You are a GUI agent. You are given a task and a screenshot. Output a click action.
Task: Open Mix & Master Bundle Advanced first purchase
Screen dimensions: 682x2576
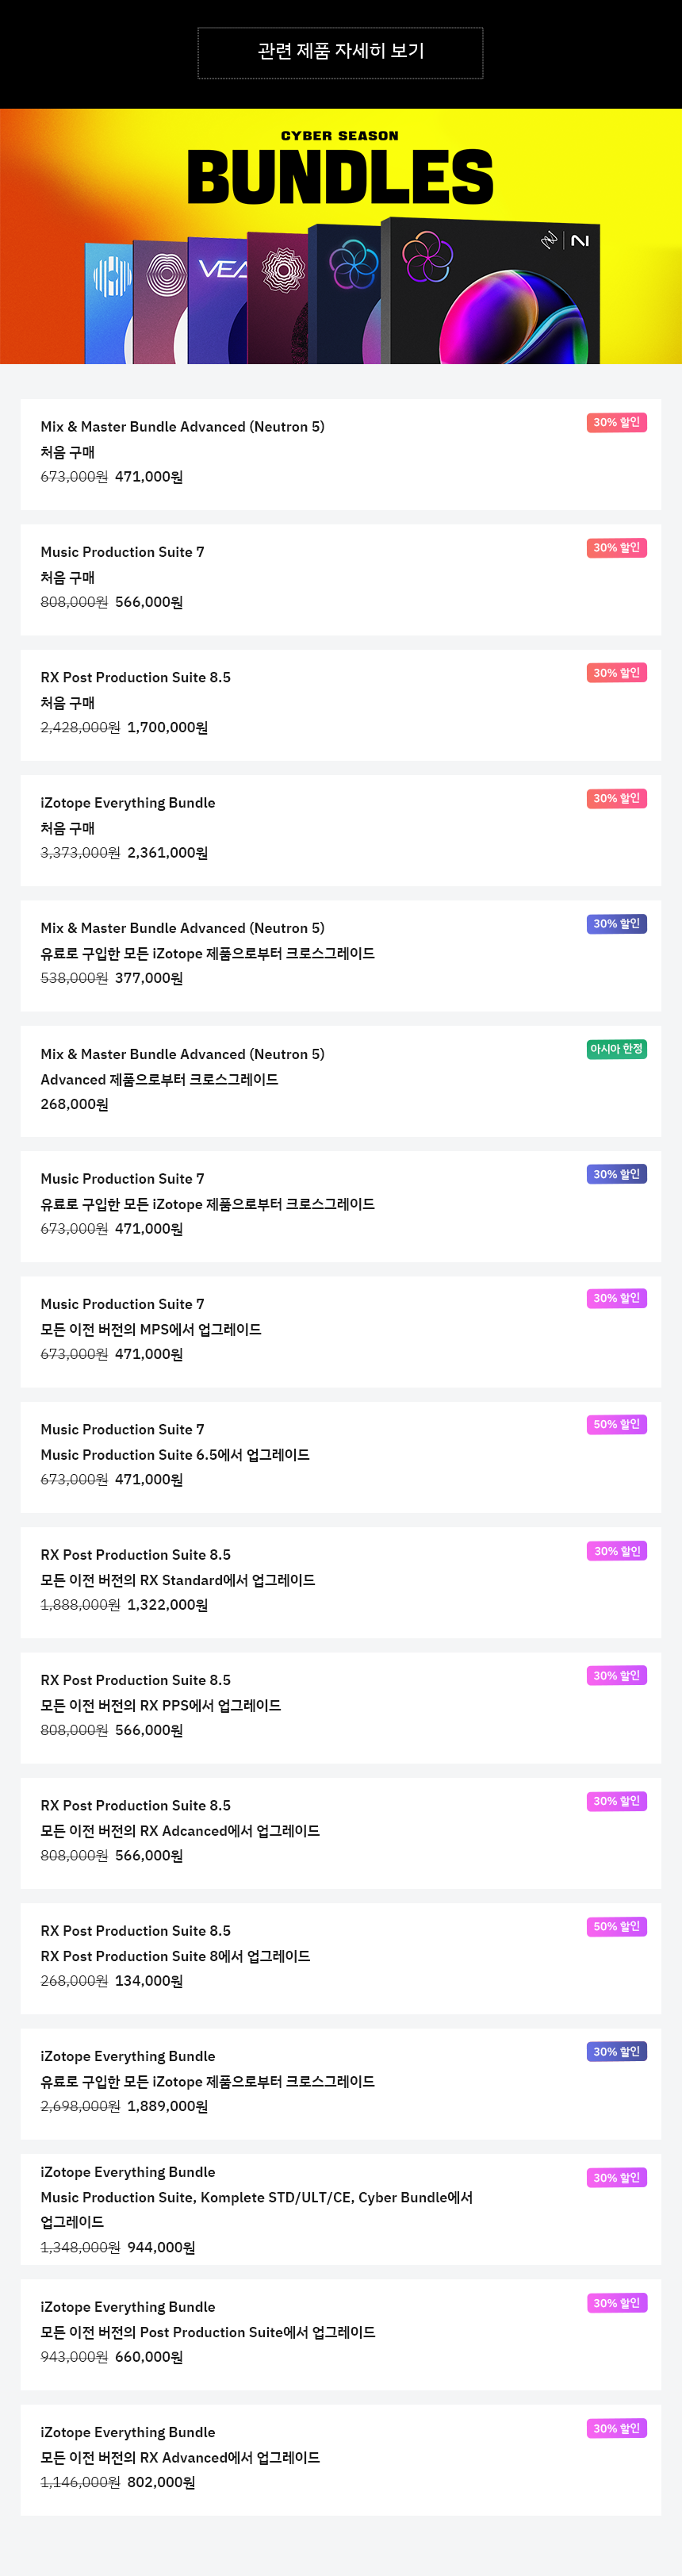(341, 454)
